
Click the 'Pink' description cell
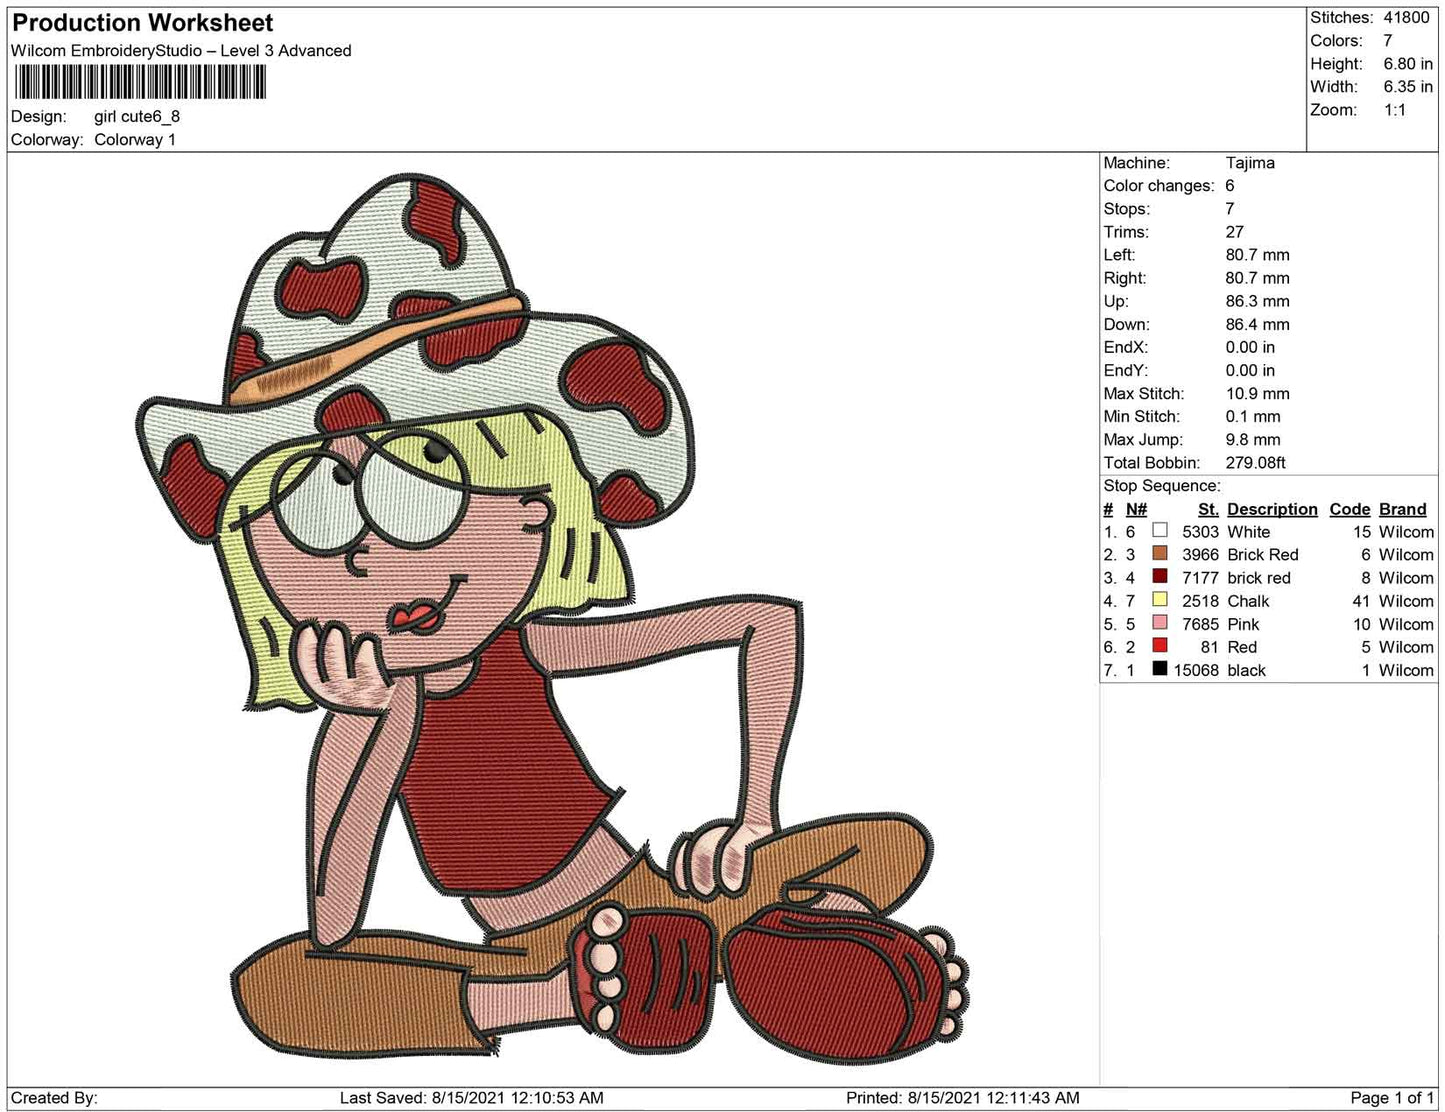coord(1243,624)
